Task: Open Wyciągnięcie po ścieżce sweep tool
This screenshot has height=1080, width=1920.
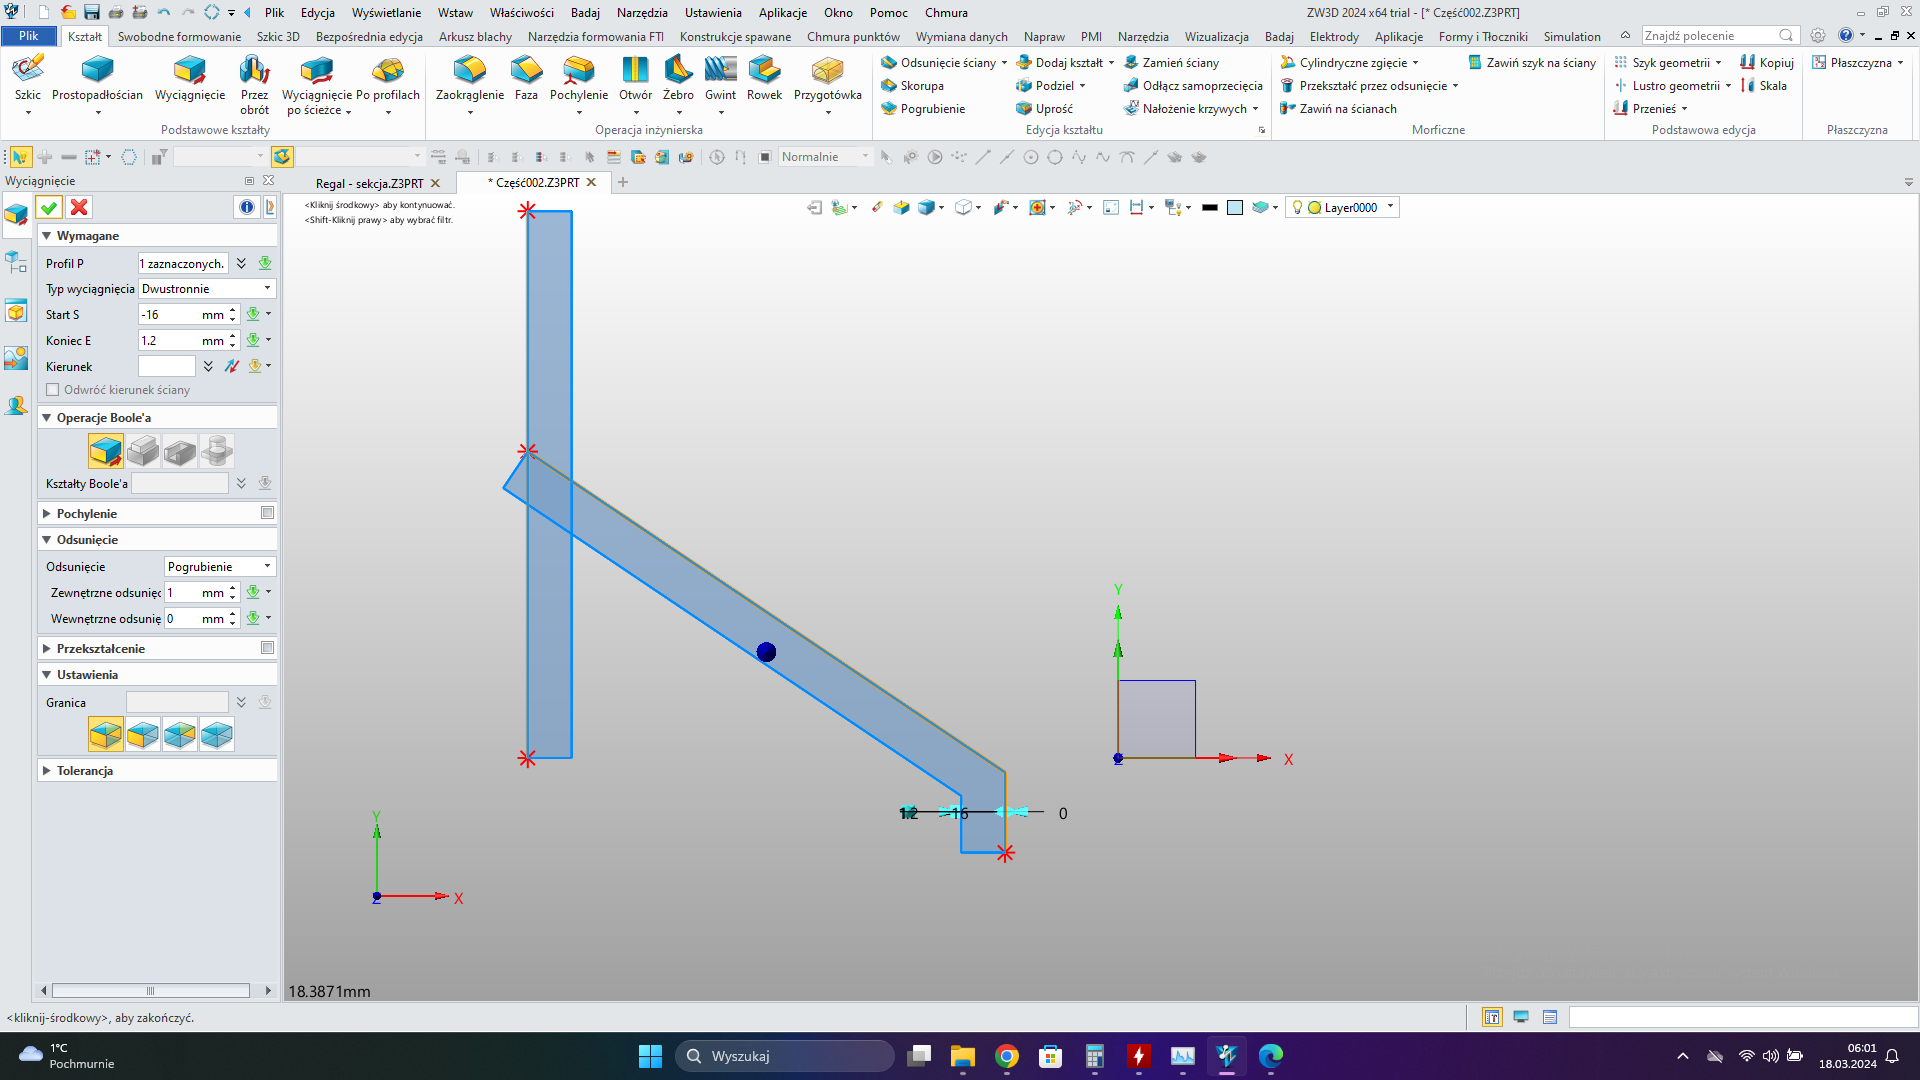Action: coord(316,84)
